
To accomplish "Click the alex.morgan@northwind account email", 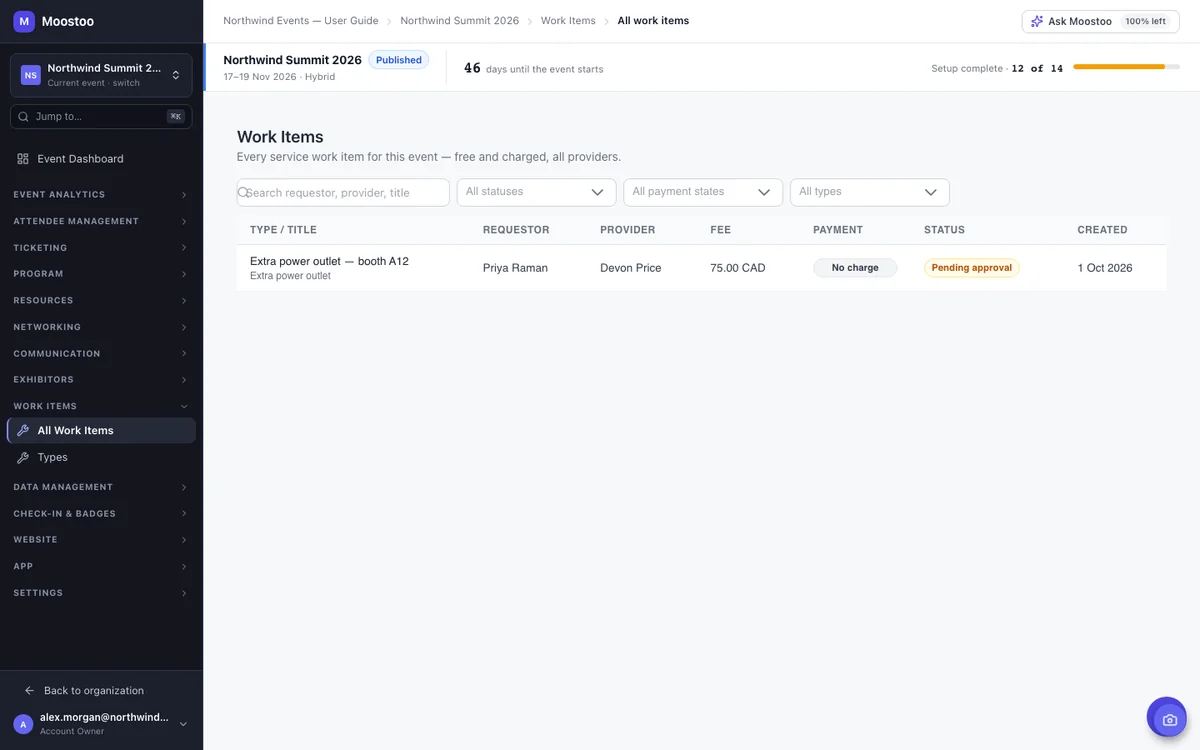I will point(104,718).
